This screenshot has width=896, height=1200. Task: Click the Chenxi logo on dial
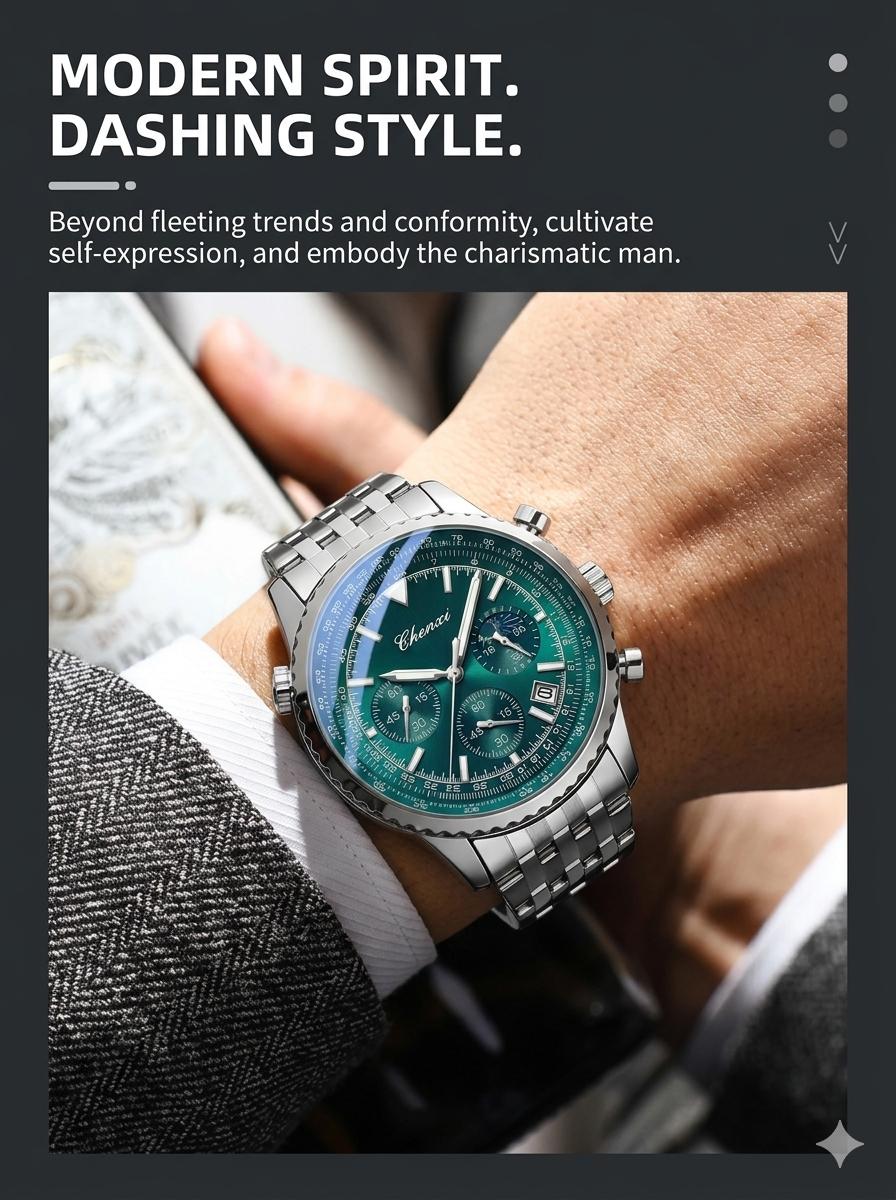pyautogui.click(x=425, y=630)
